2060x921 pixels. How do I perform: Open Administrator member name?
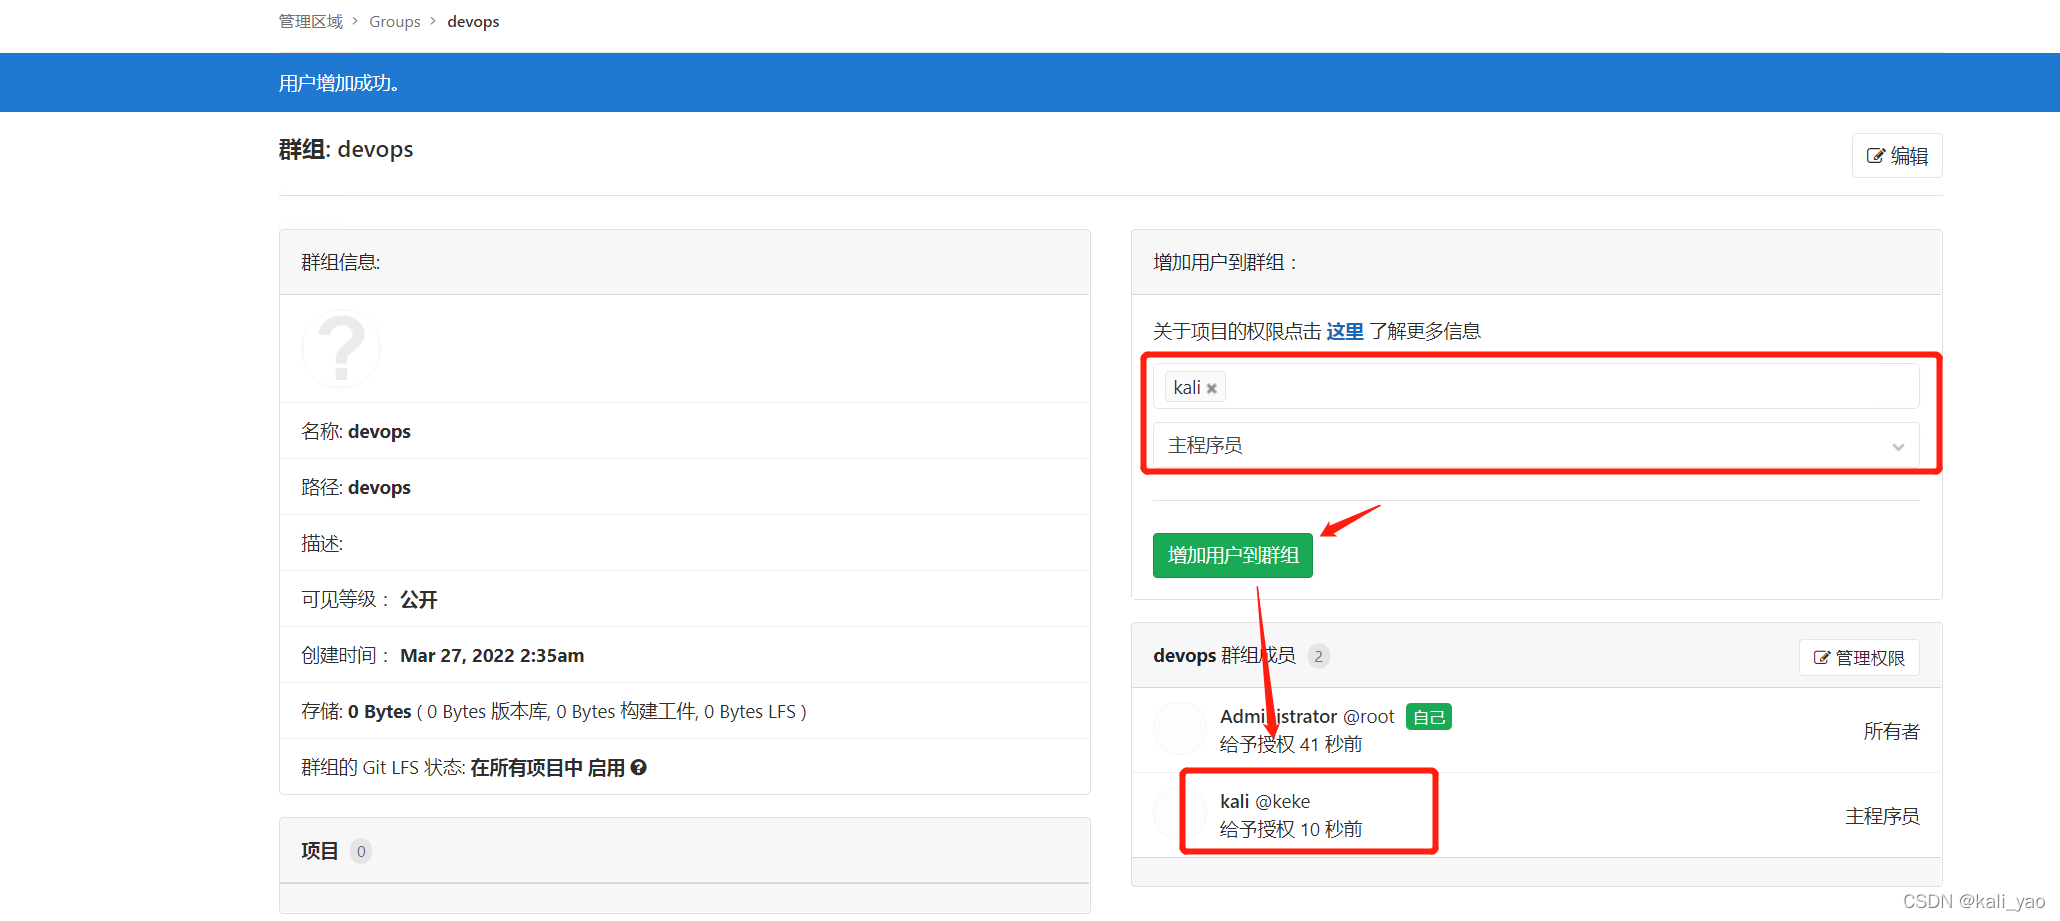click(1279, 716)
